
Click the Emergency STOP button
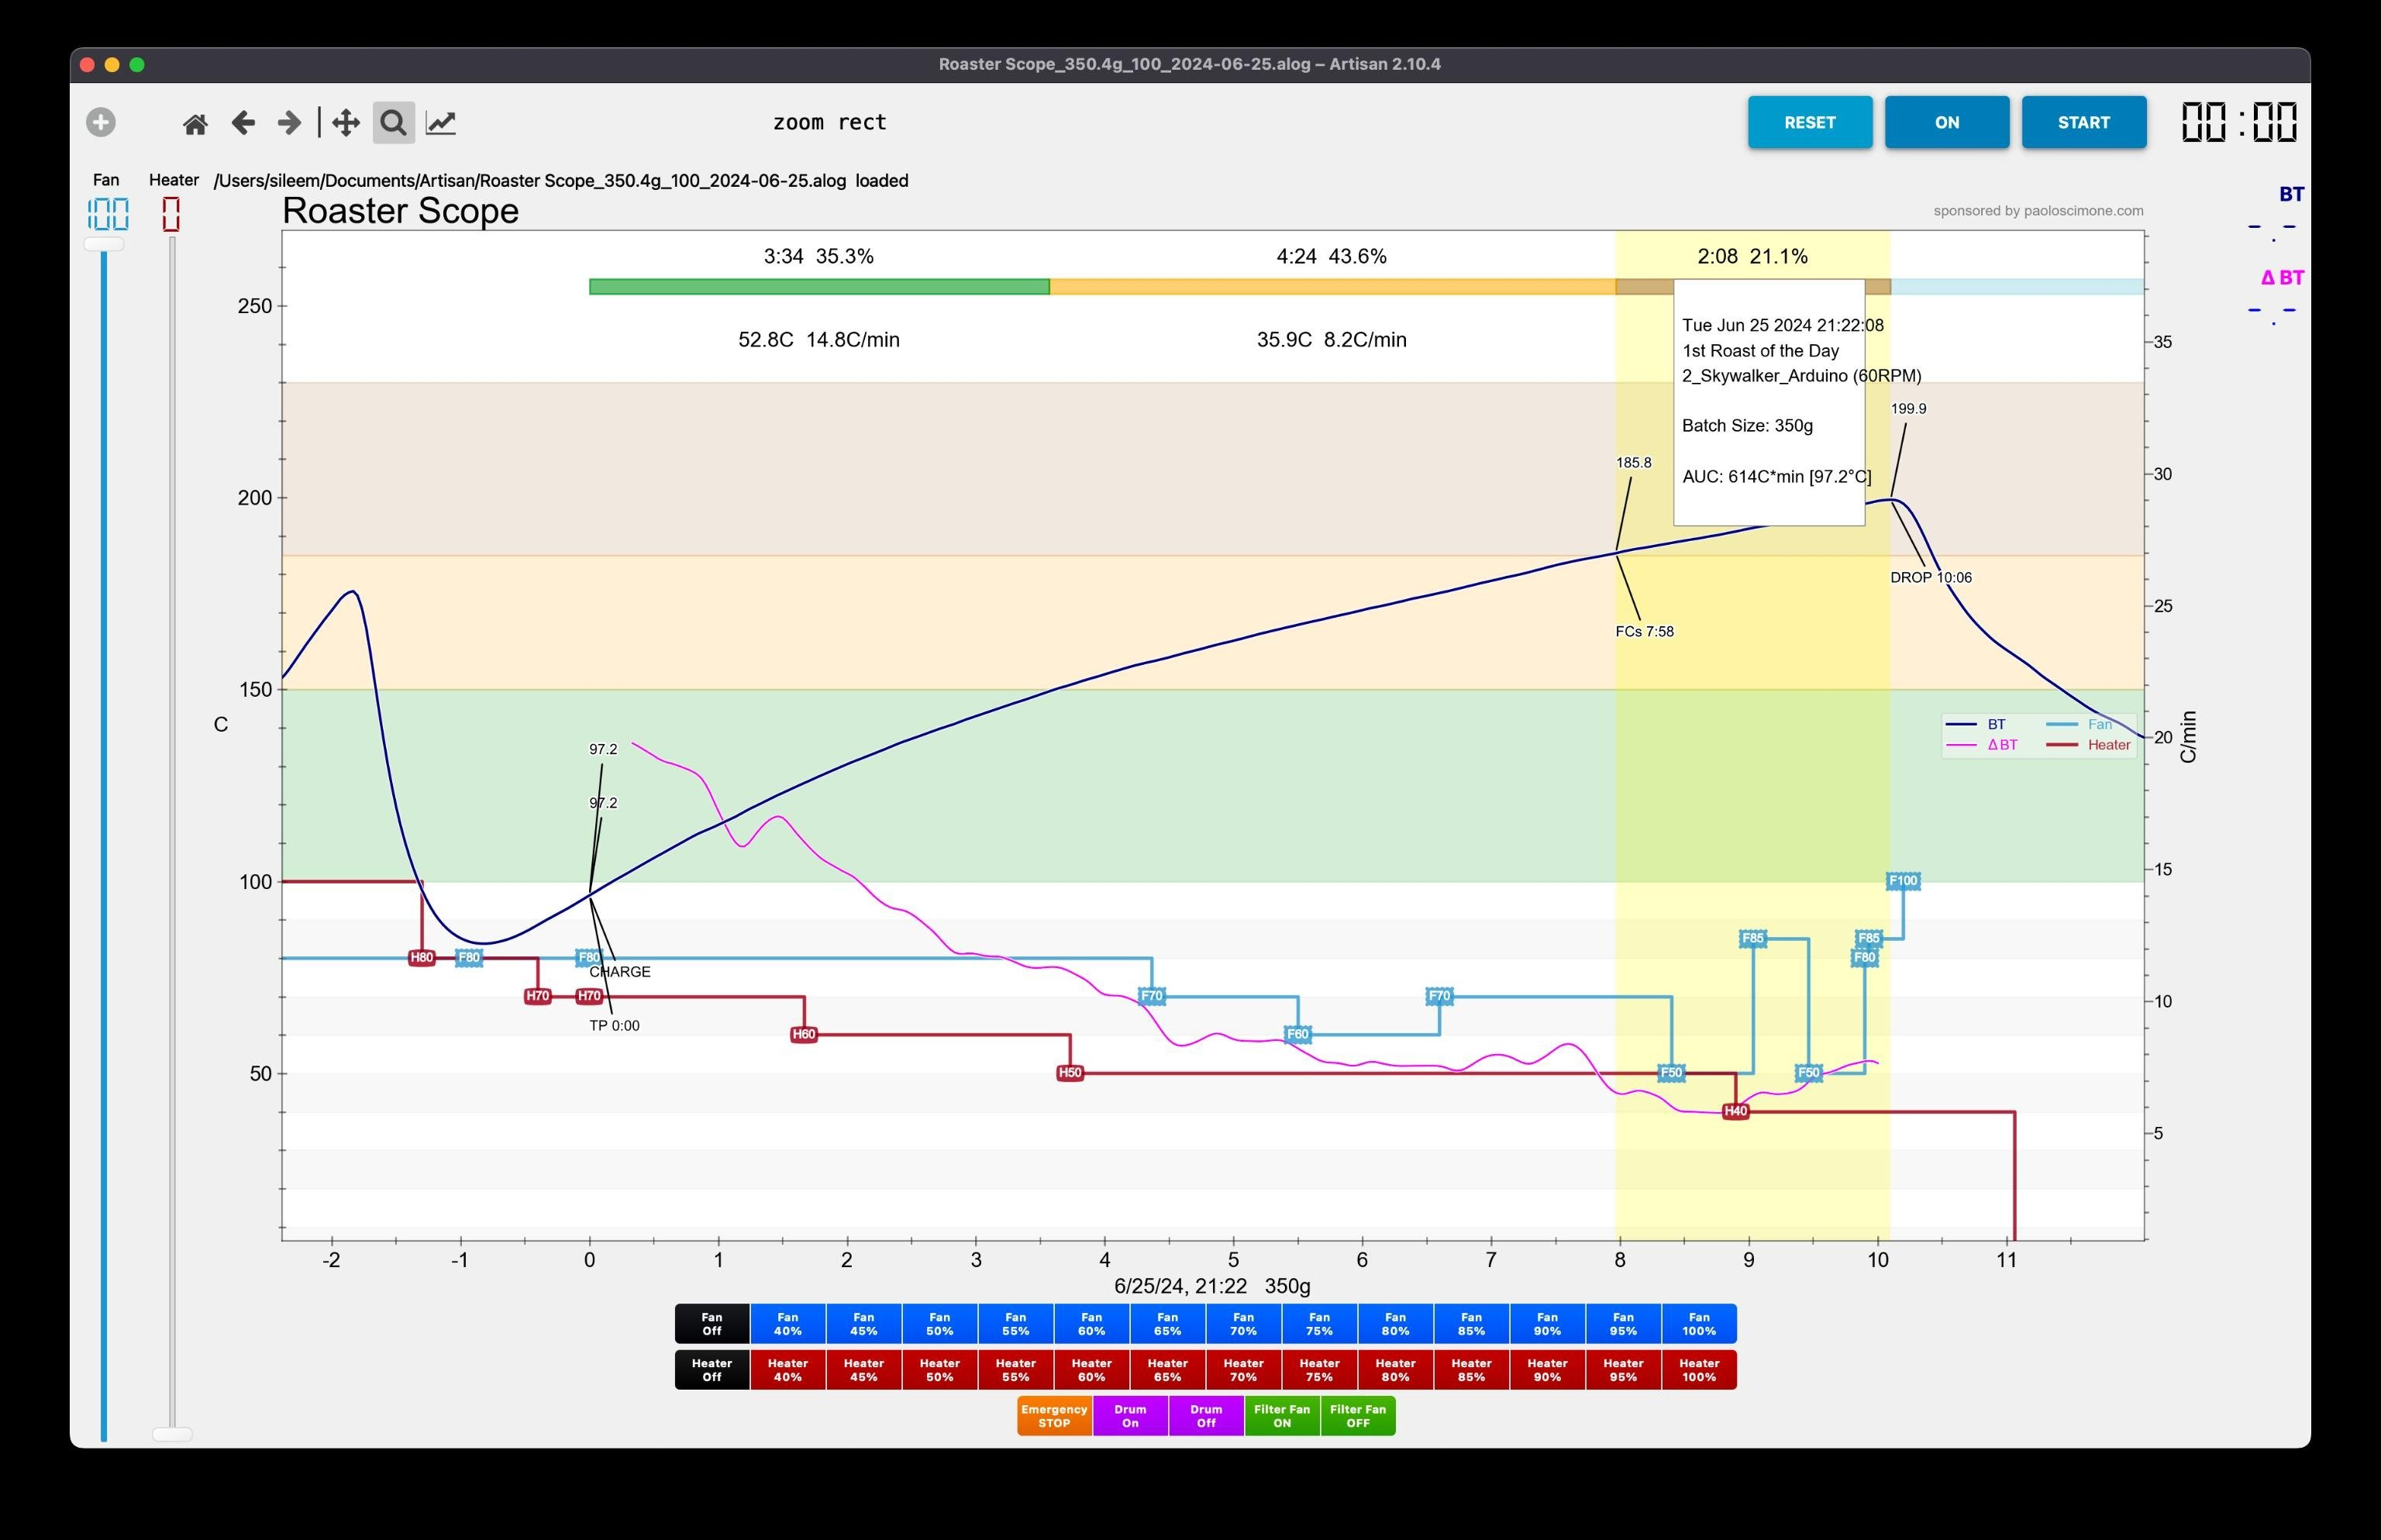tap(1054, 1416)
